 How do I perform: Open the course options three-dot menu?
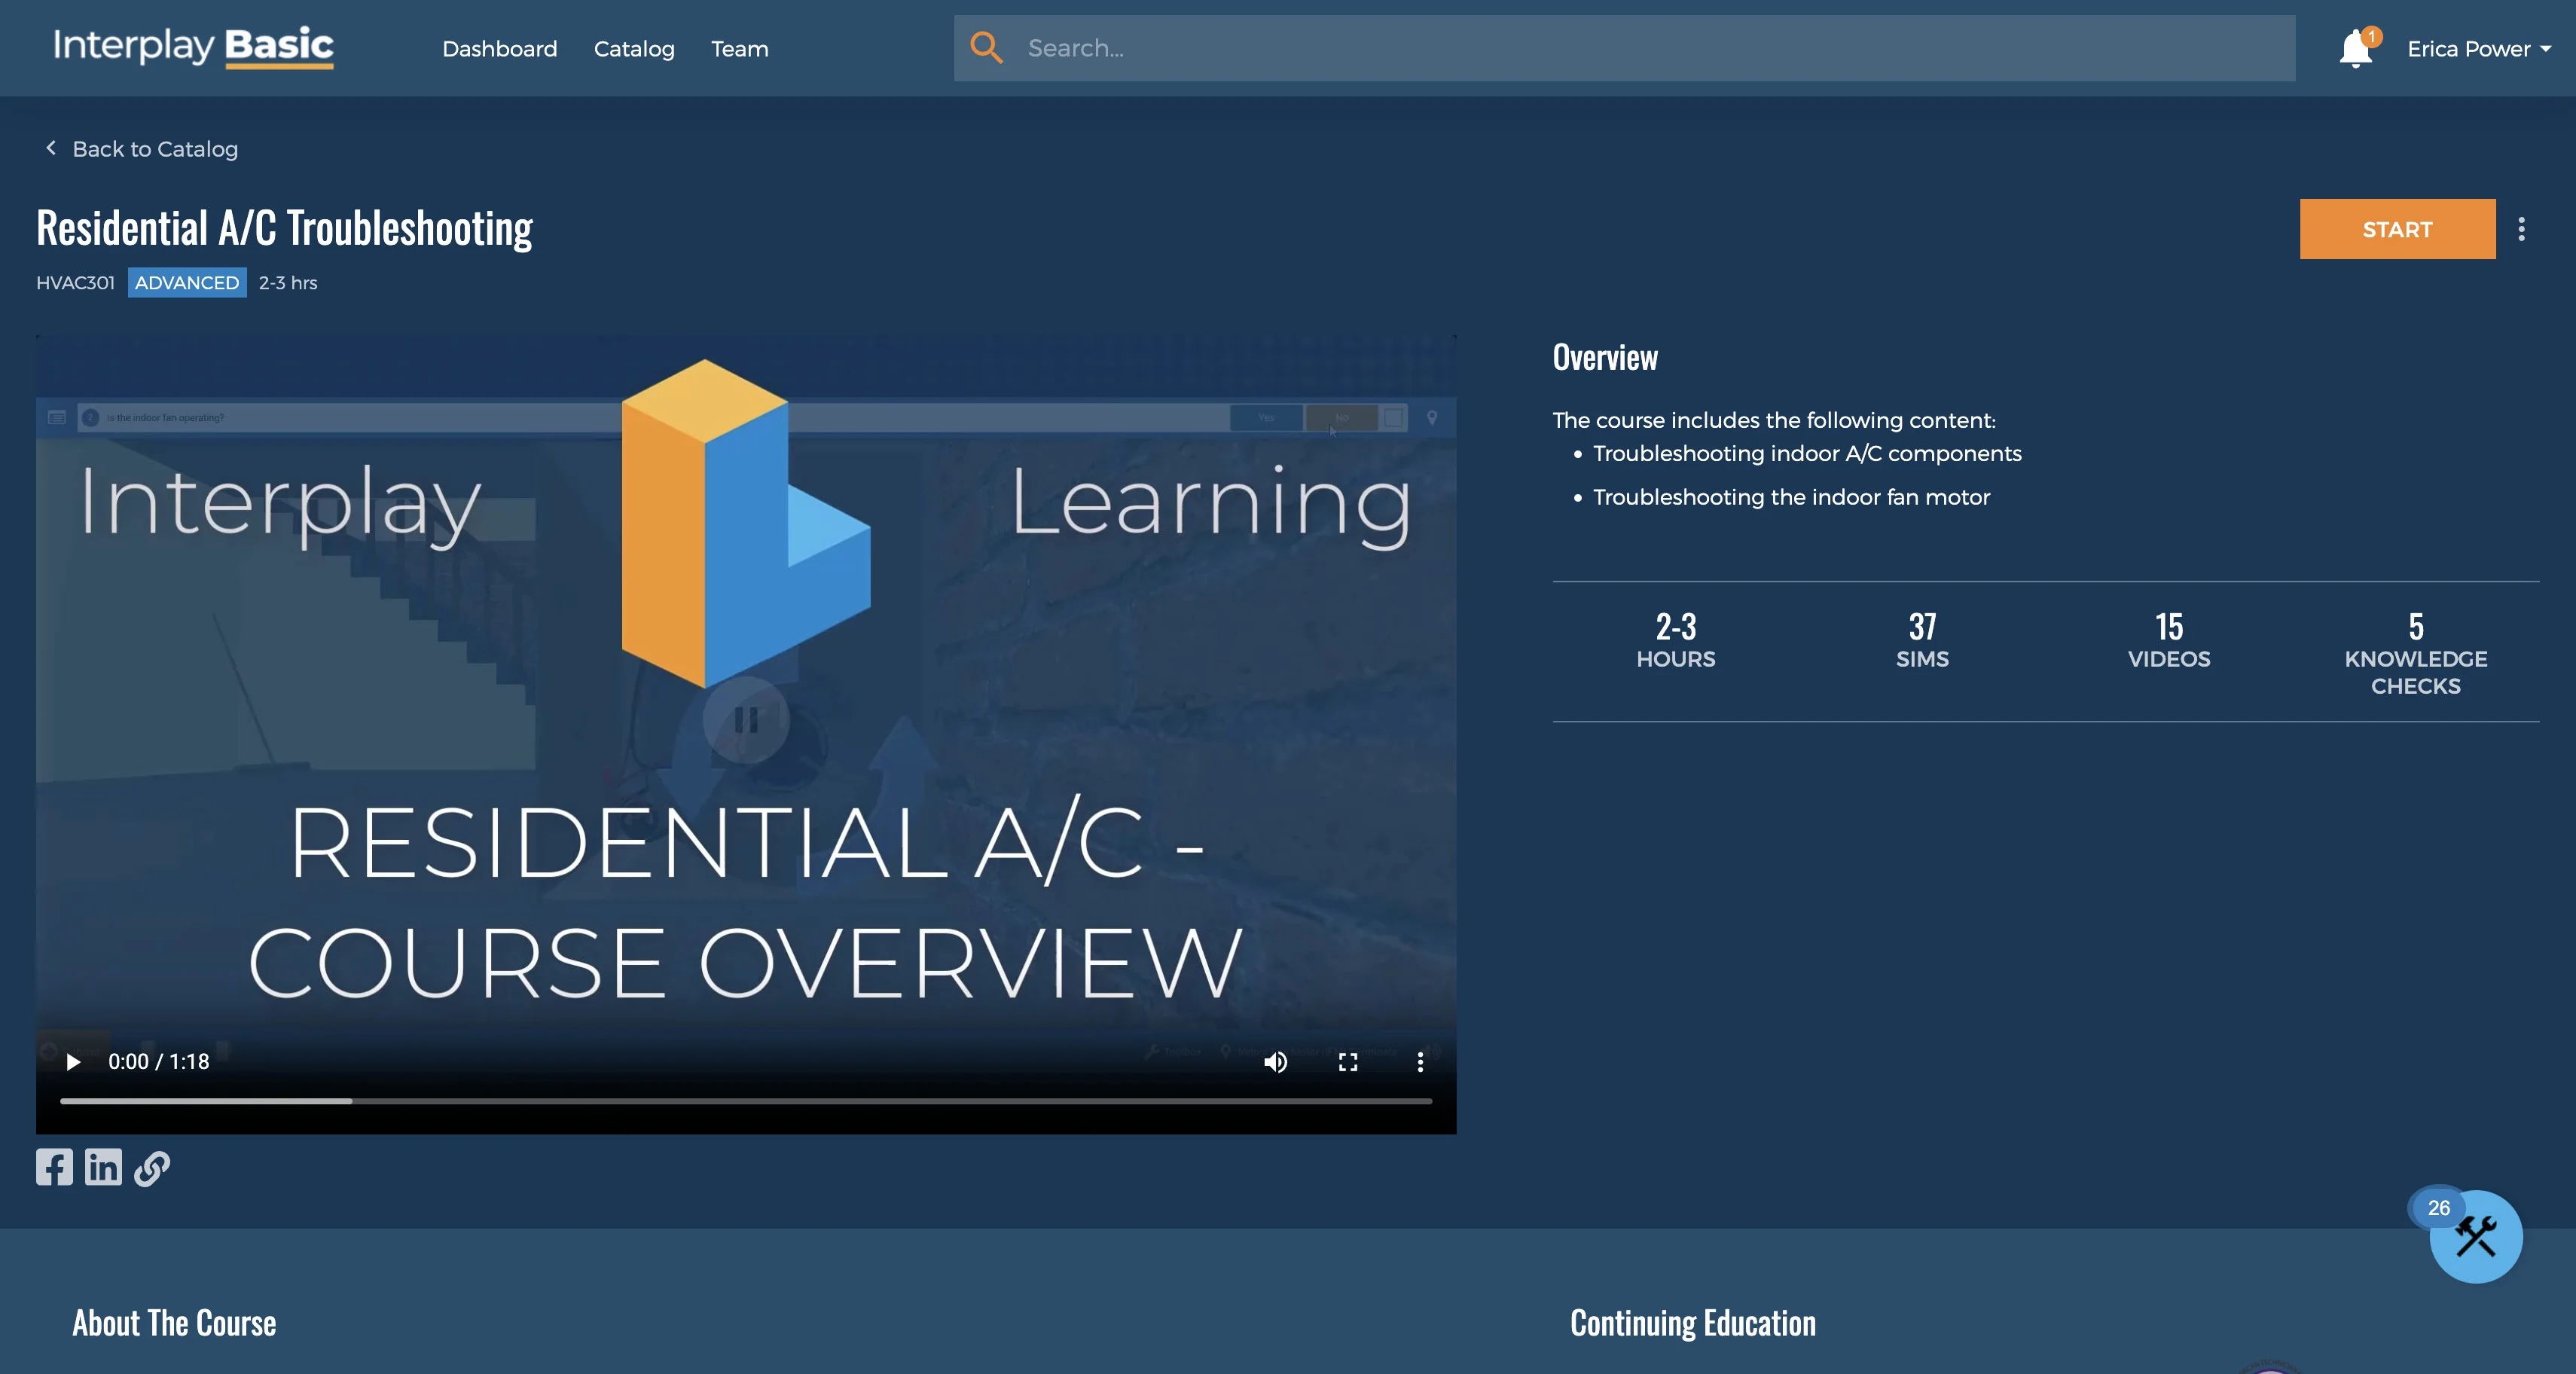pyautogui.click(x=2521, y=229)
